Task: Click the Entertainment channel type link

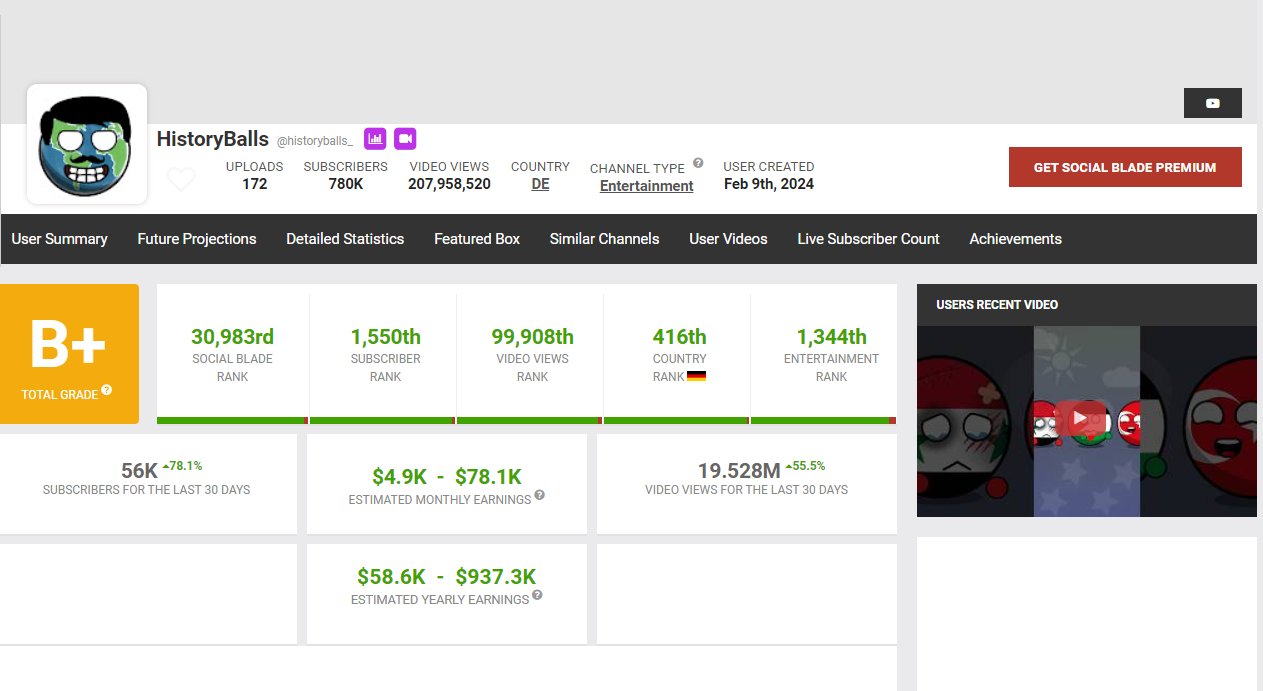Action: pos(647,186)
